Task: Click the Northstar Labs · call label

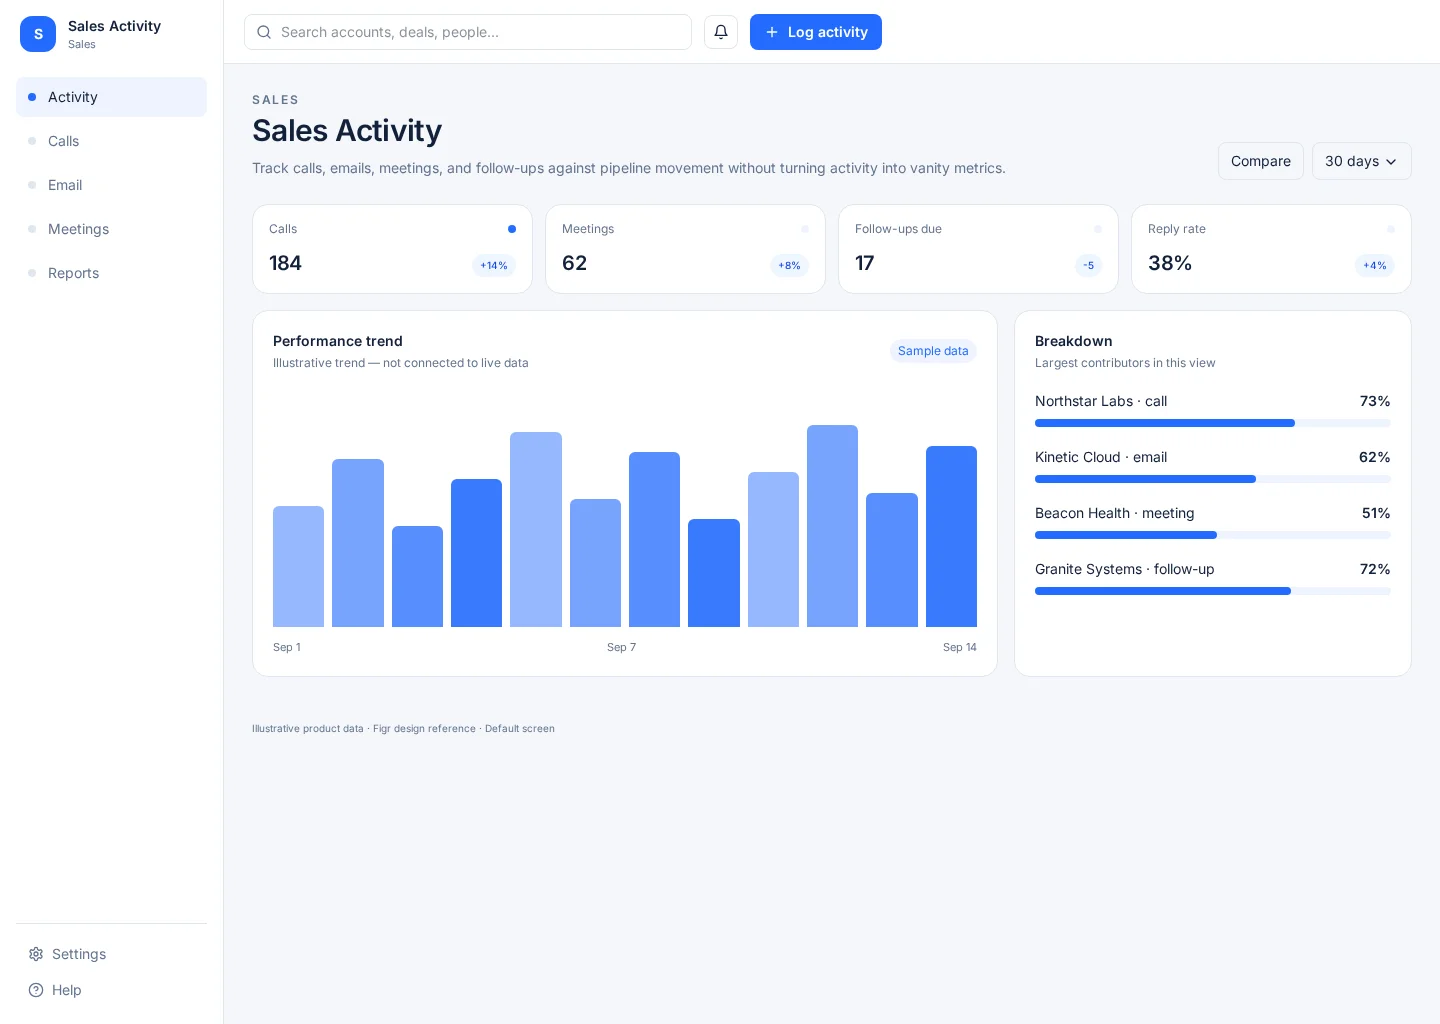Action: 1101,401
